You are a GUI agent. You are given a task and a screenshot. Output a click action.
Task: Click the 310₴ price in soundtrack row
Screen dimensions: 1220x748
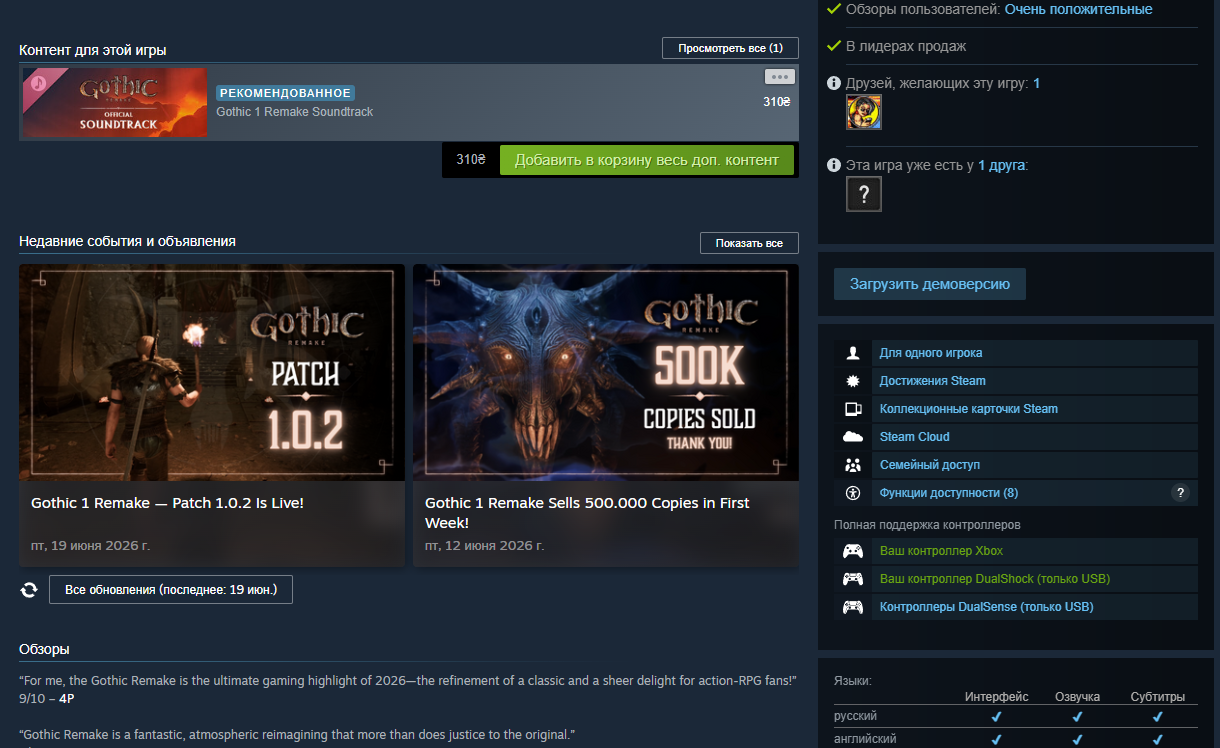(x=777, y=102)
